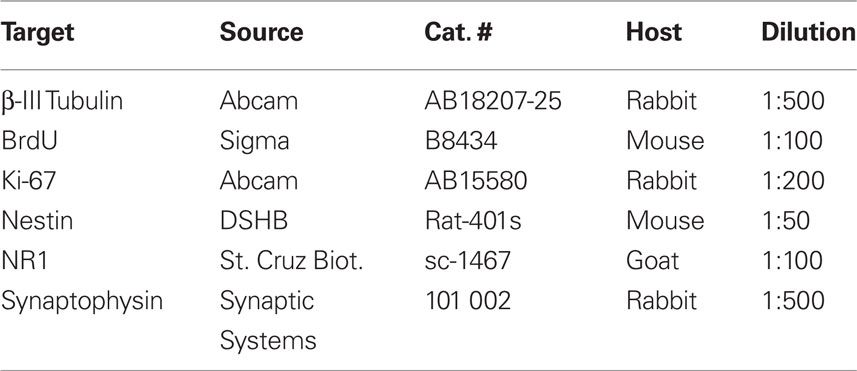Click the Cat. # column header

(459, 33)
